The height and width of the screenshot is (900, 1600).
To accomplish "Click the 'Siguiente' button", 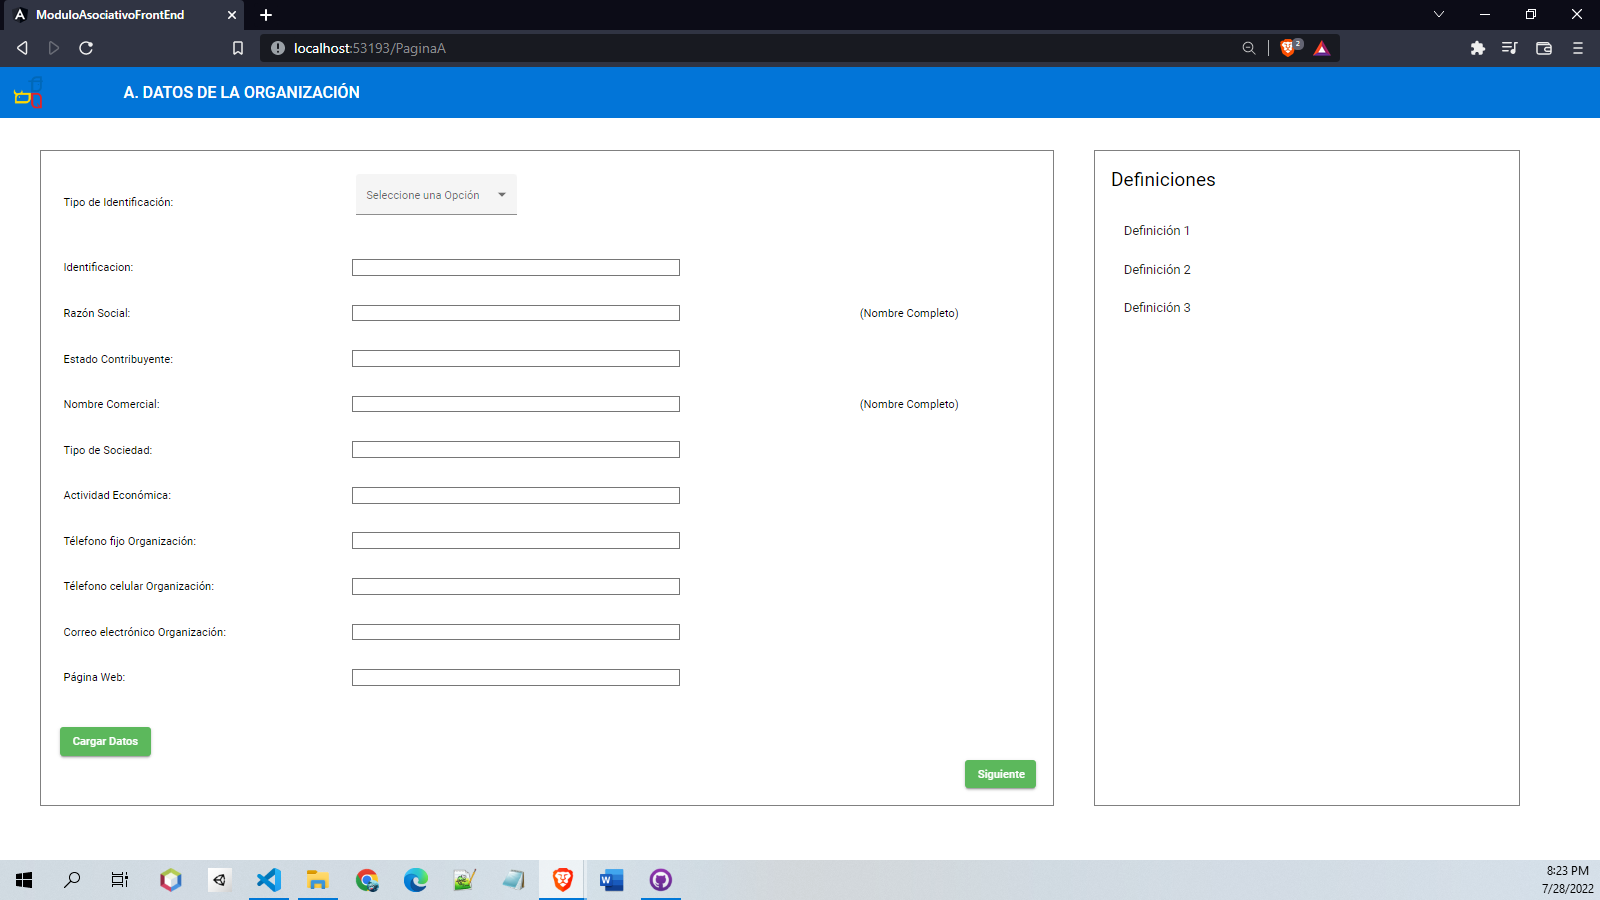I will 1000,775.
